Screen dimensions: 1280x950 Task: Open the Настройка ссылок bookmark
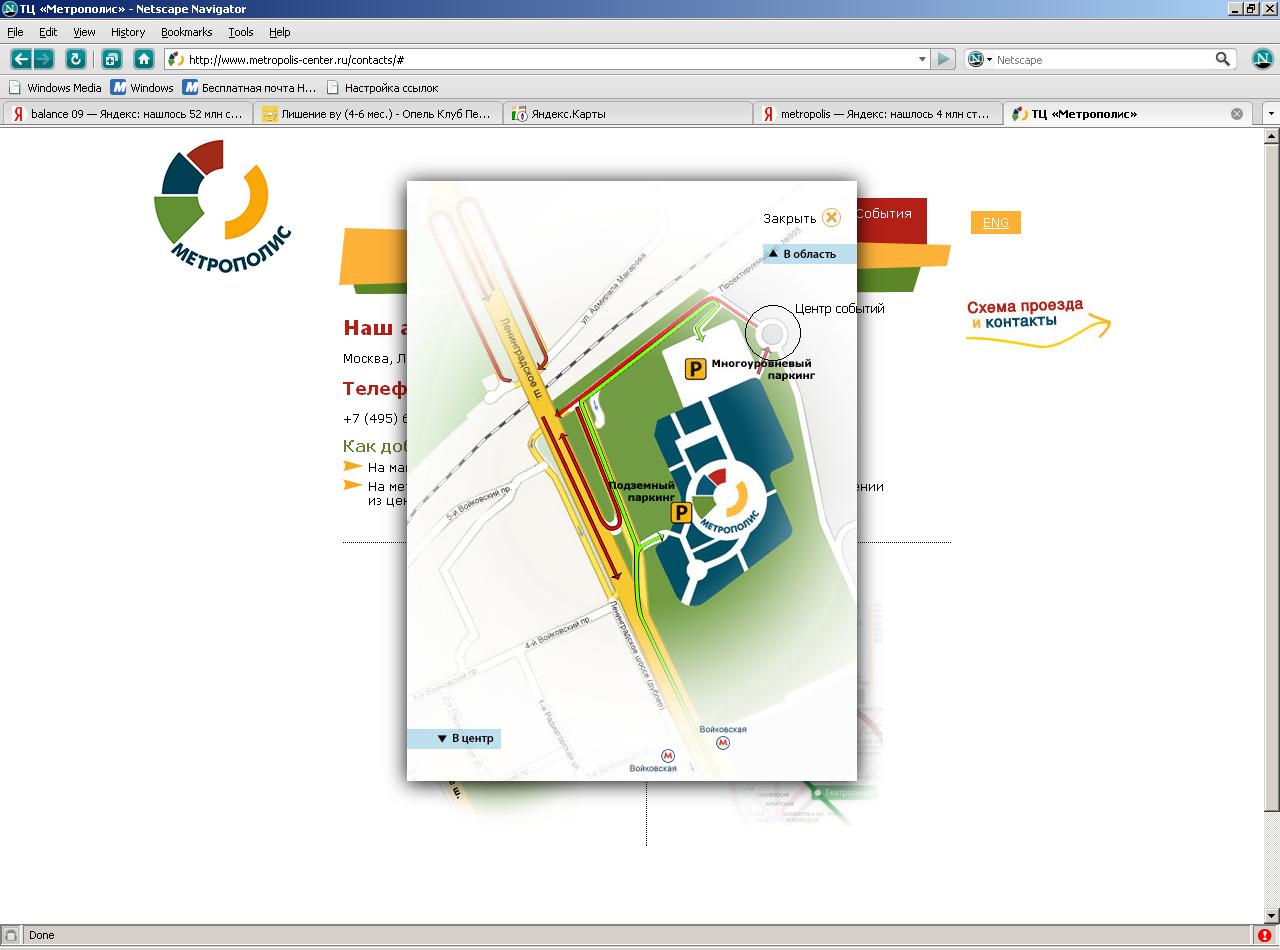pyautogui.click(x=383, y=88)
